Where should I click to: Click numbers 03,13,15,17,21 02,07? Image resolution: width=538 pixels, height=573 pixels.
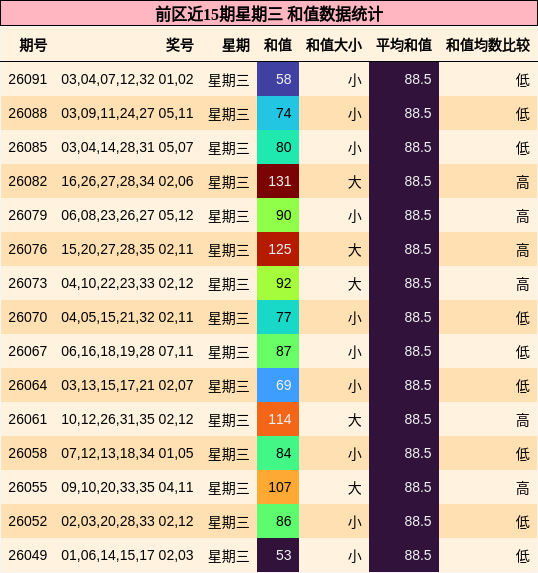click(x=127, y=385)
